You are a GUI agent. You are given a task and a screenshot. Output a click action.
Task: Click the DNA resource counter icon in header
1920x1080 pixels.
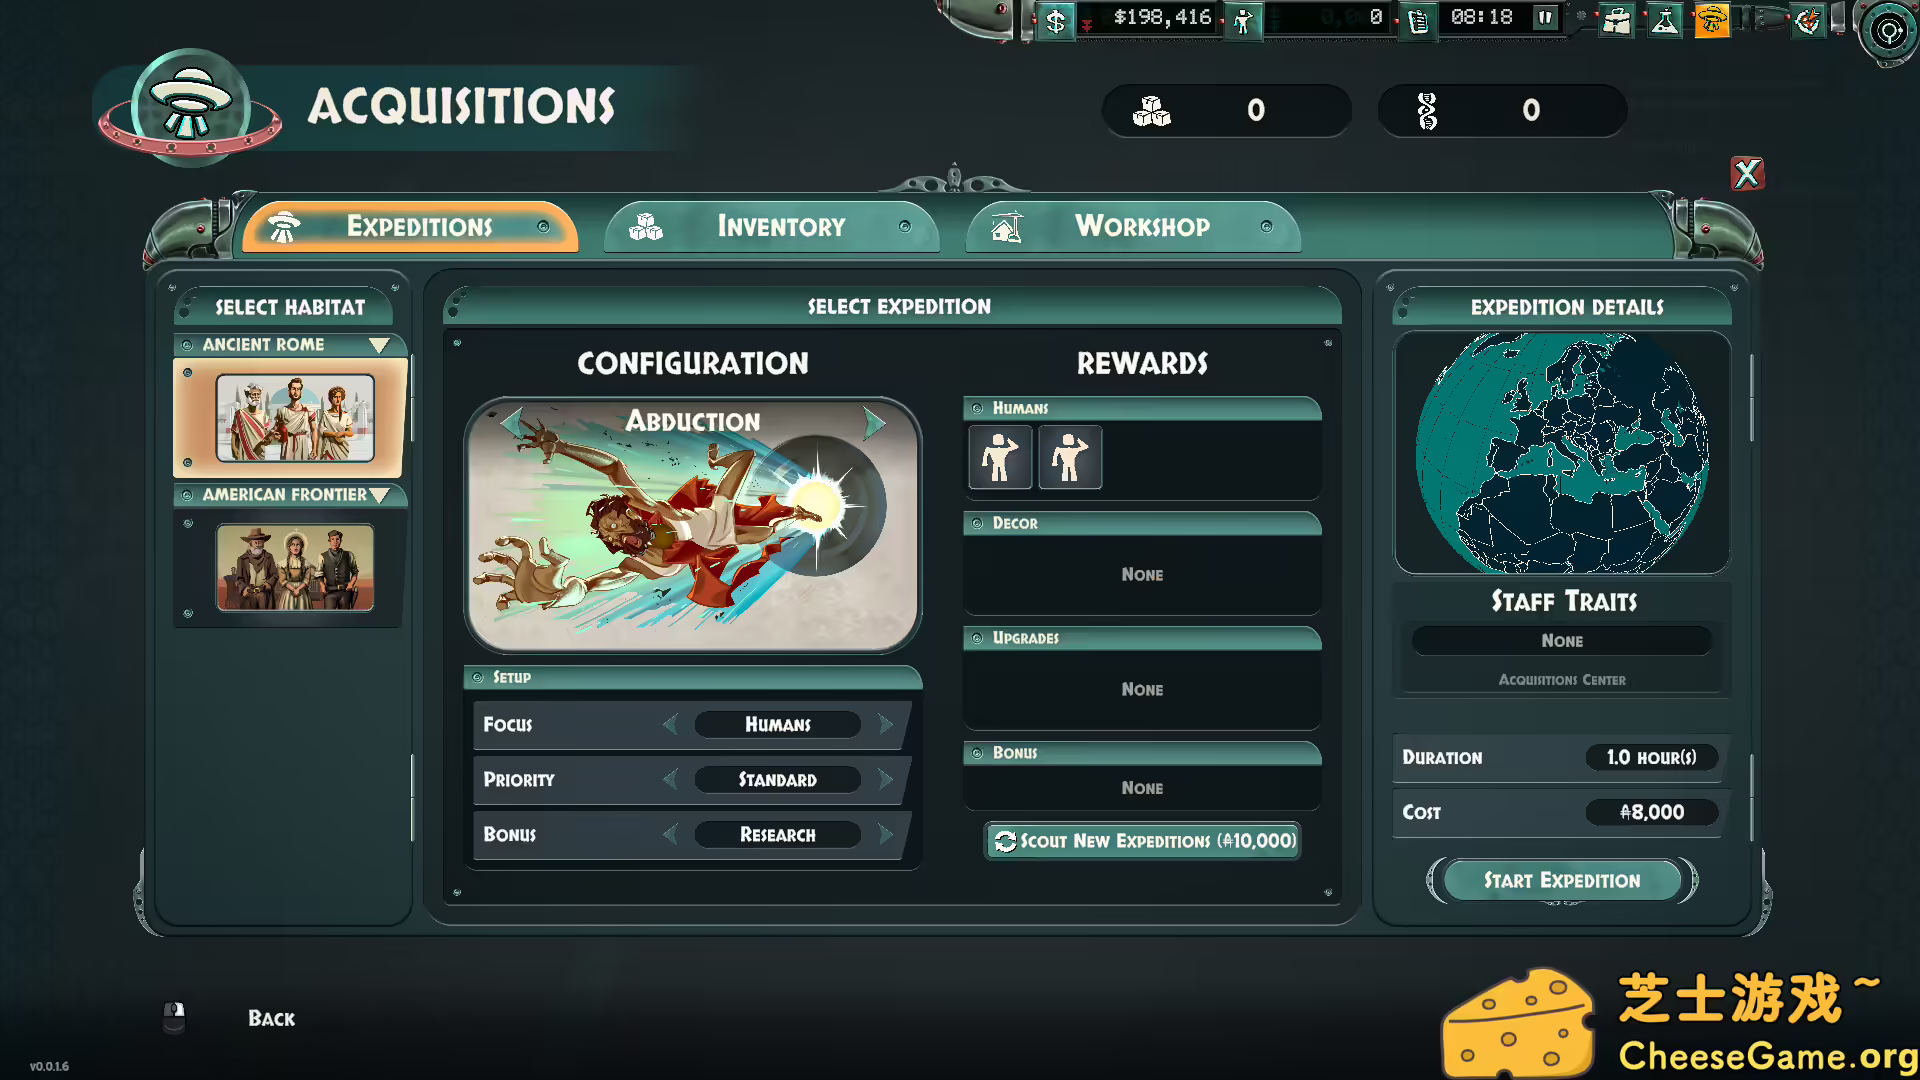(1428, 111)
